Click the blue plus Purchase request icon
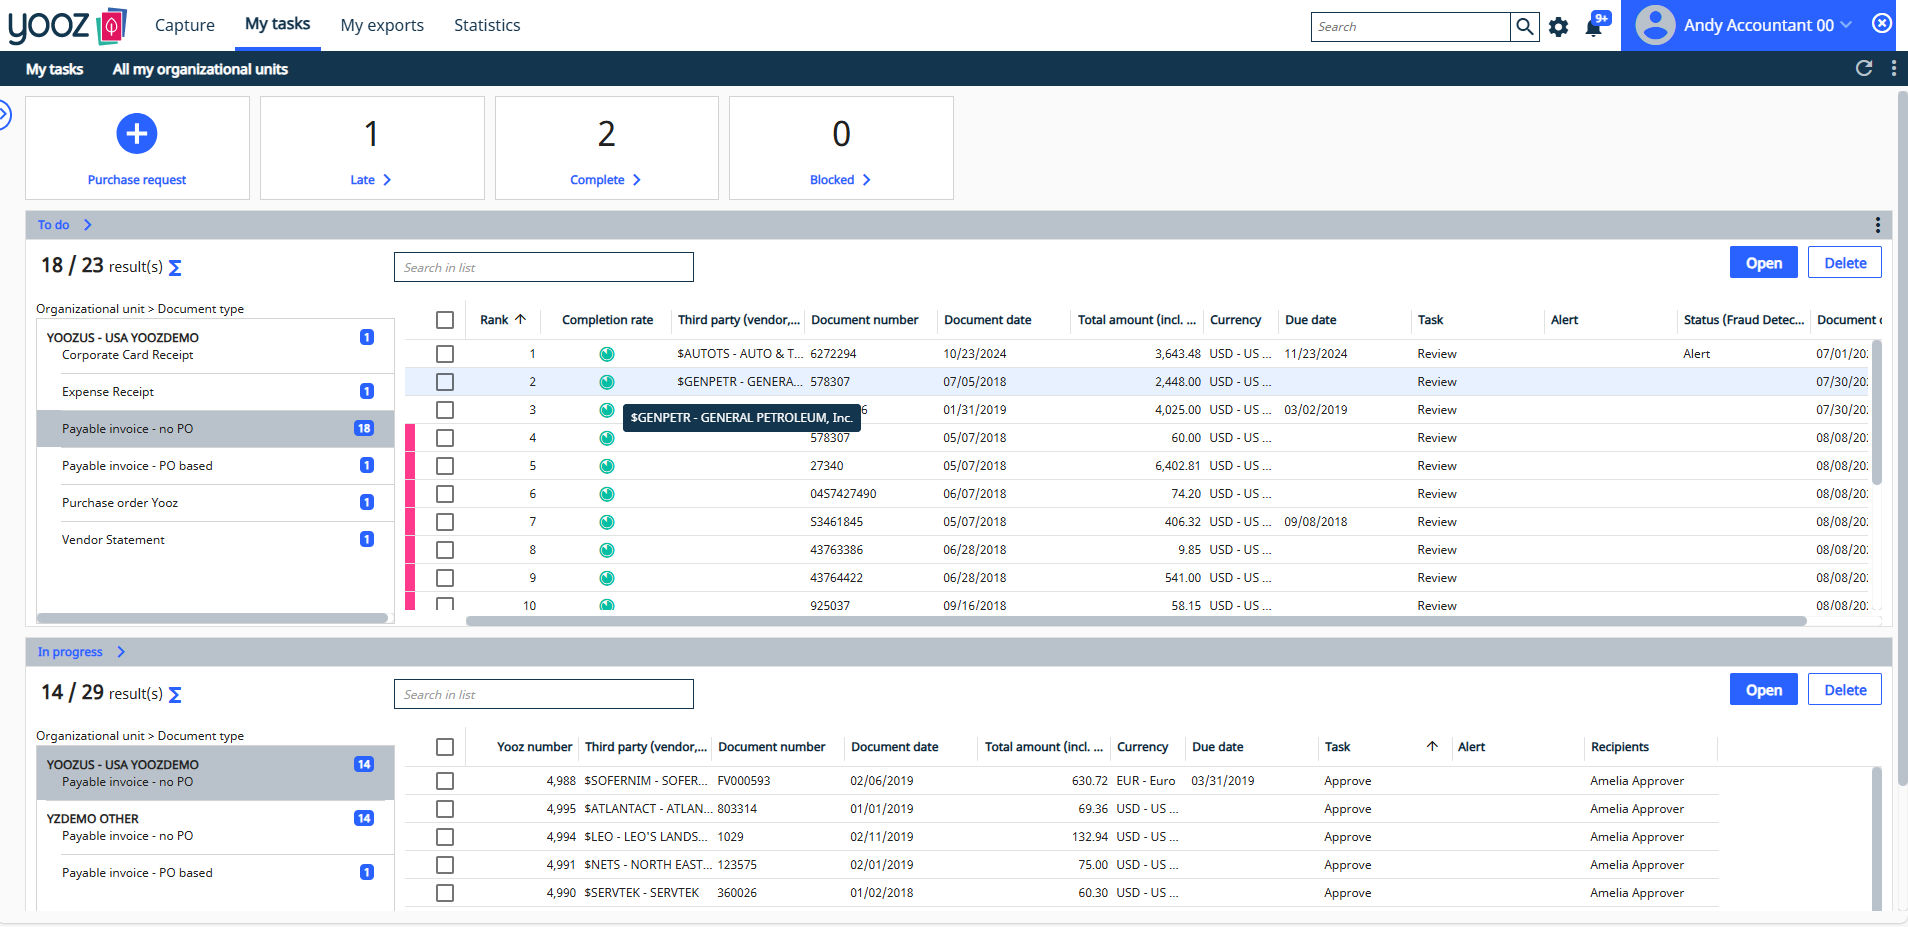This screenshot has width=1908, height=927. pyautogui.click(x=137, y=134)
